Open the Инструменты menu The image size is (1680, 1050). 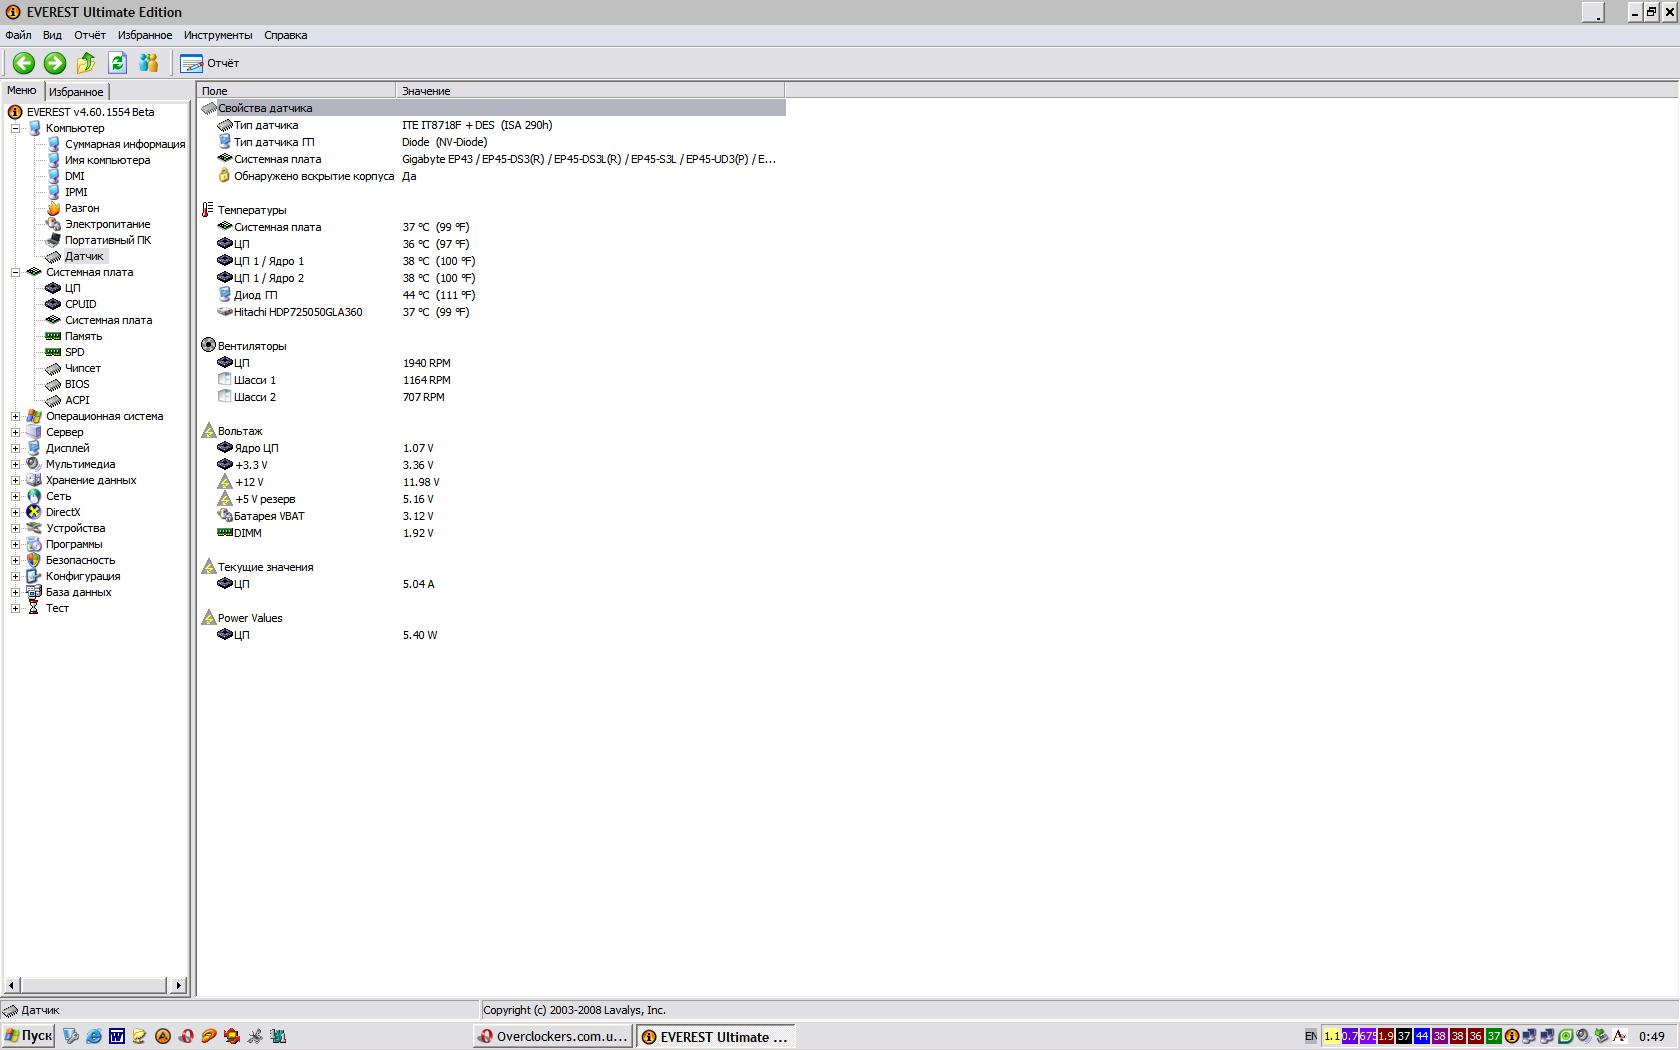[218, 35]
